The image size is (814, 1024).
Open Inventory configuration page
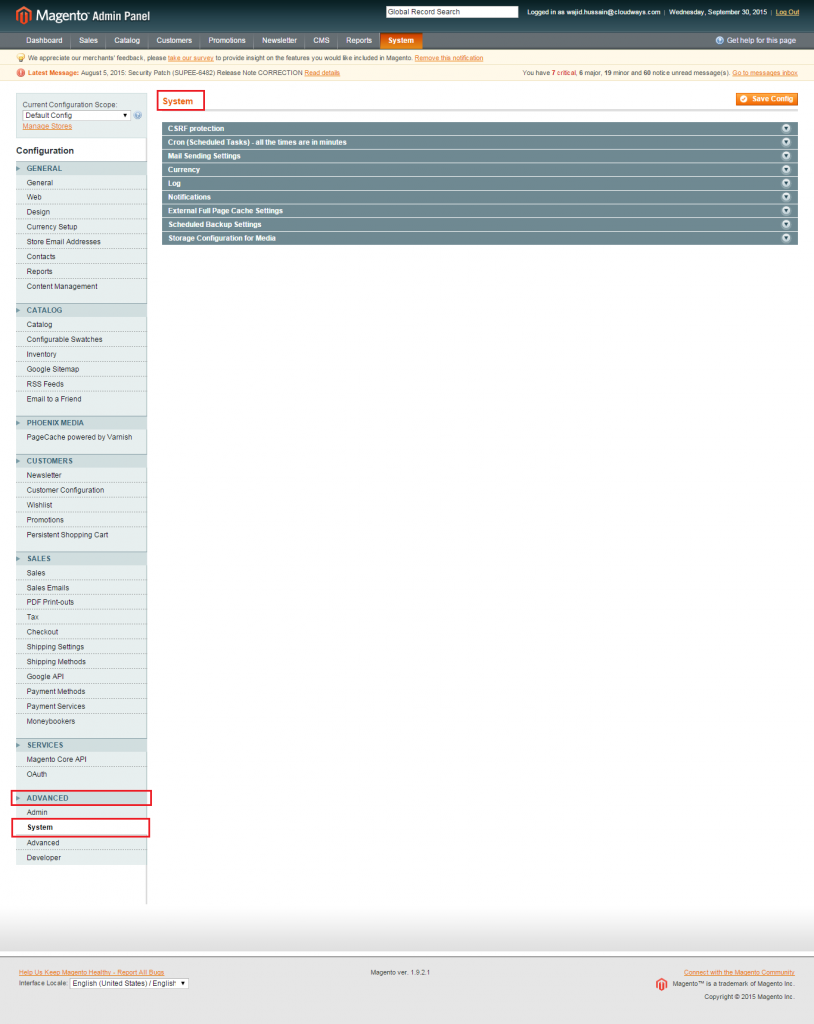pos(81,355)
